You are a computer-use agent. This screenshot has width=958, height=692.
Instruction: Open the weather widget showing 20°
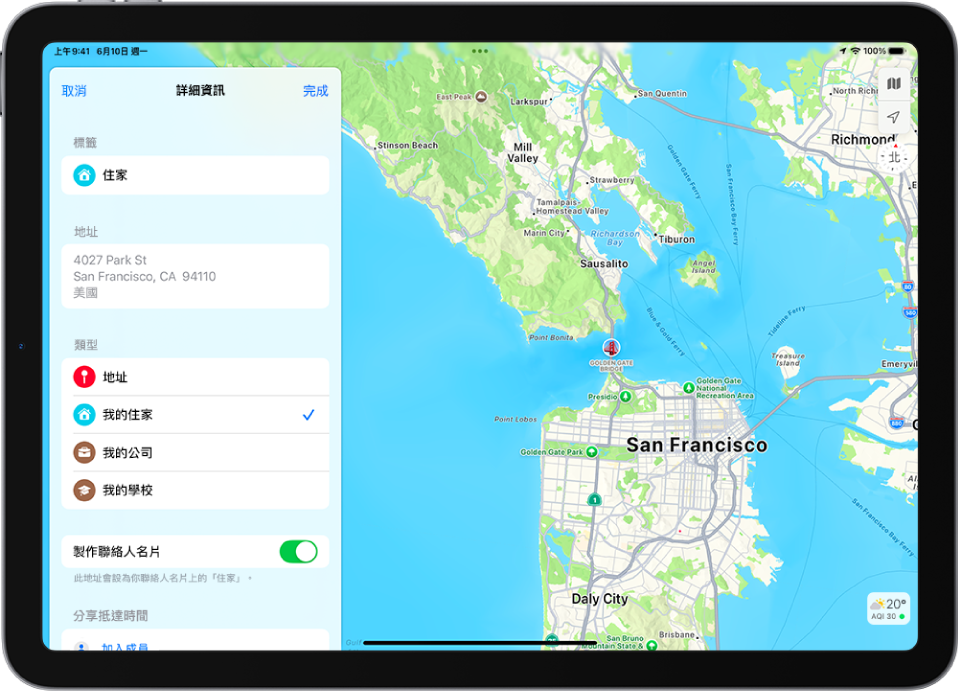888,608
